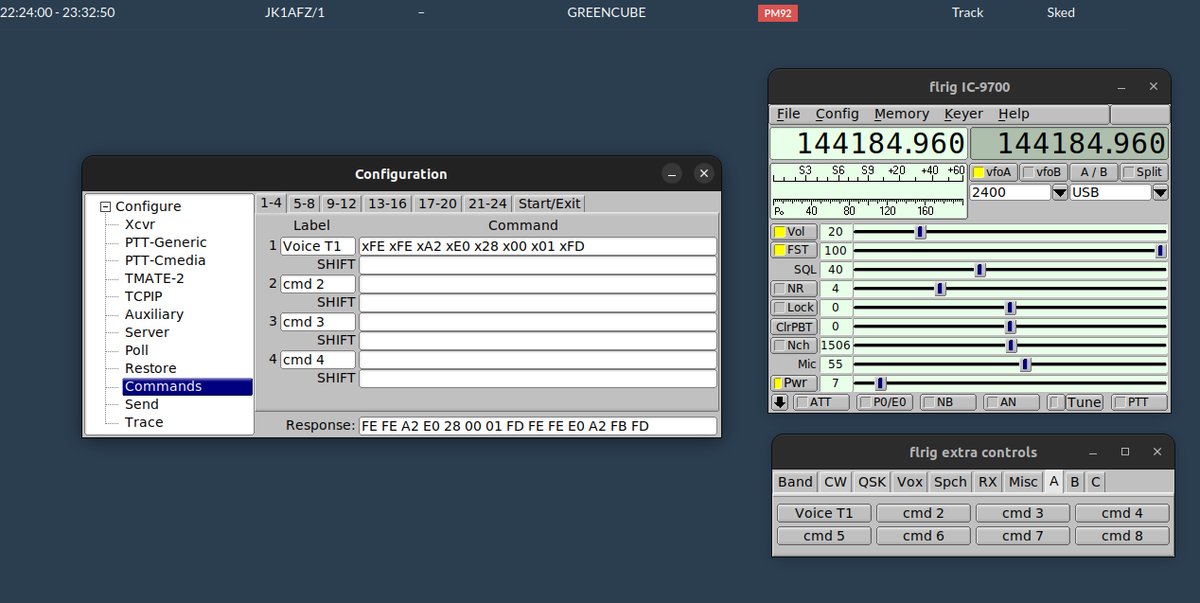Click the Response output field

click(x=538, y=426)
